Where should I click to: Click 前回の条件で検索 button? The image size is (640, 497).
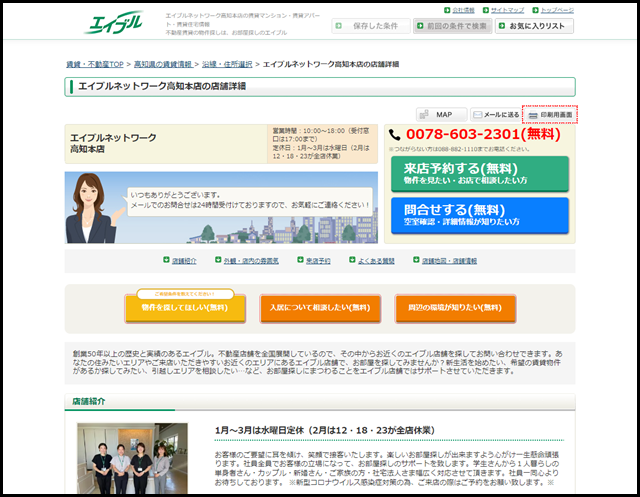pyautogui.click(x=452, y=26)
